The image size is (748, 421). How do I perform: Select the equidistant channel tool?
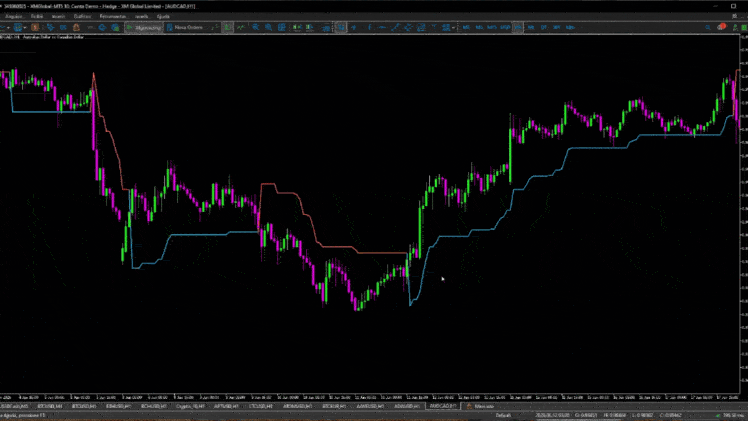click(x=408, y=27)
